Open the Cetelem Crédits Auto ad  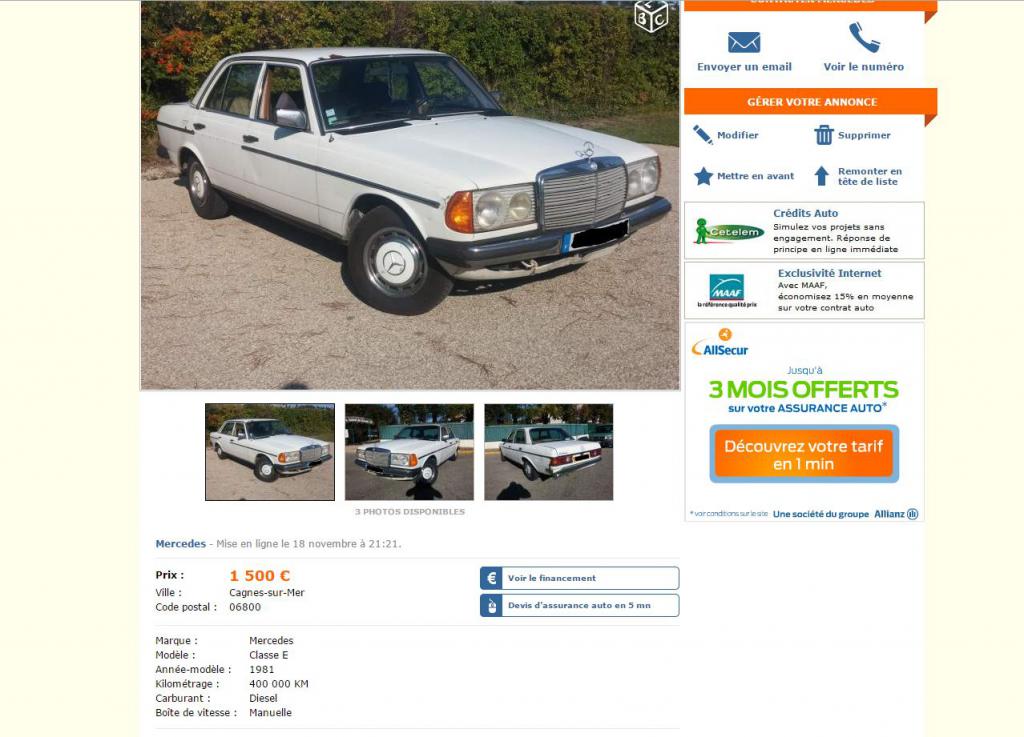coord(804,230)
